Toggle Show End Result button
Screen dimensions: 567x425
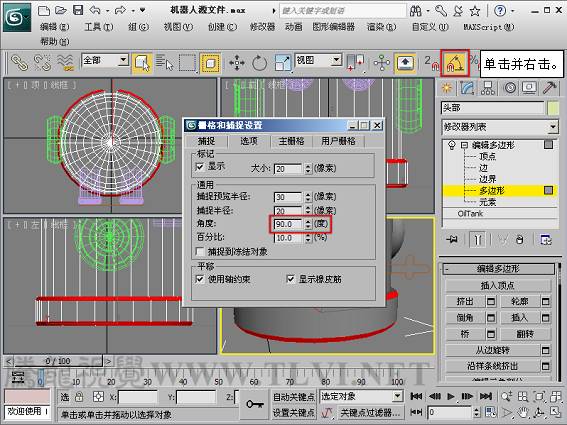477,239
